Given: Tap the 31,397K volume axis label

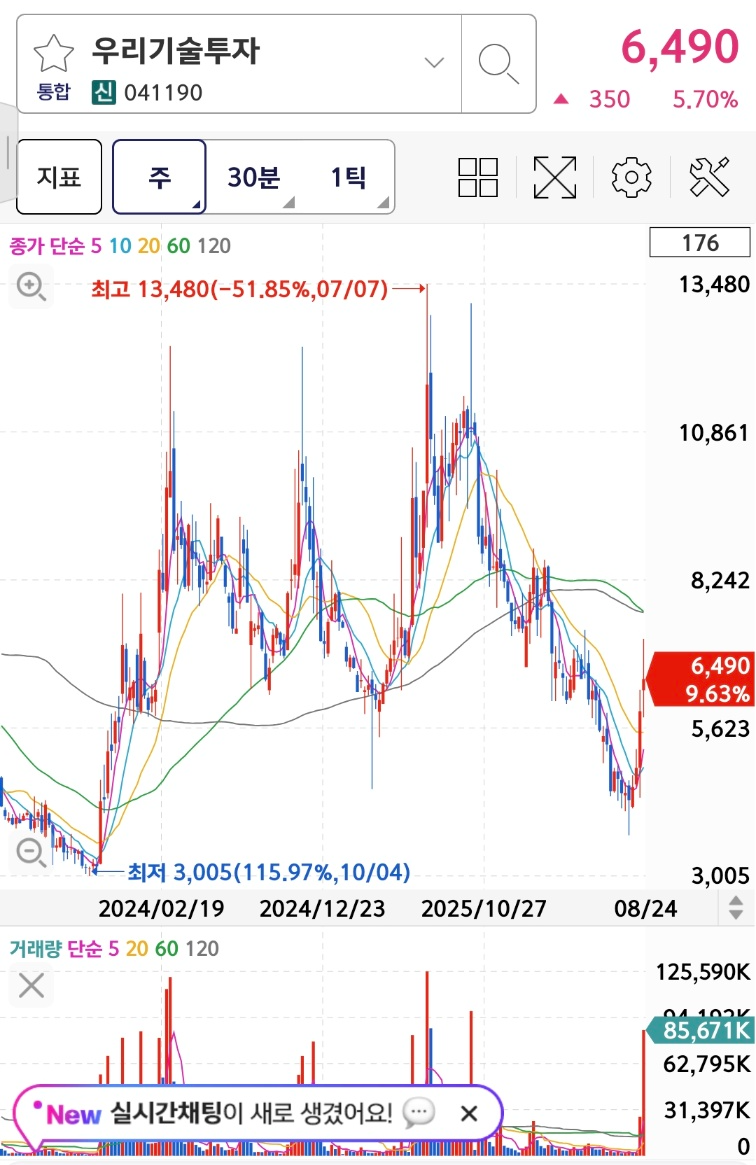Looking at the screenshot, I should click(x=707, y=1110).
